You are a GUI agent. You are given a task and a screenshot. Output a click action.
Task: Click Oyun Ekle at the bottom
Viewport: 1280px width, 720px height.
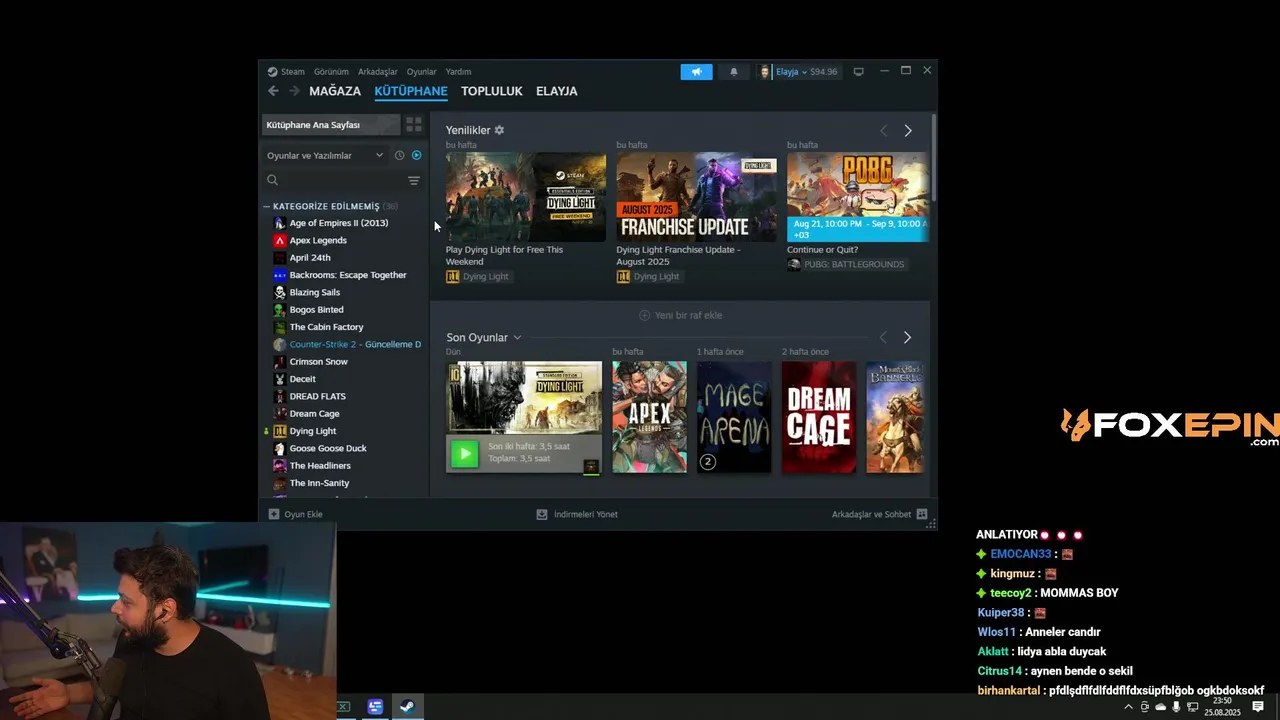[303, 514]
